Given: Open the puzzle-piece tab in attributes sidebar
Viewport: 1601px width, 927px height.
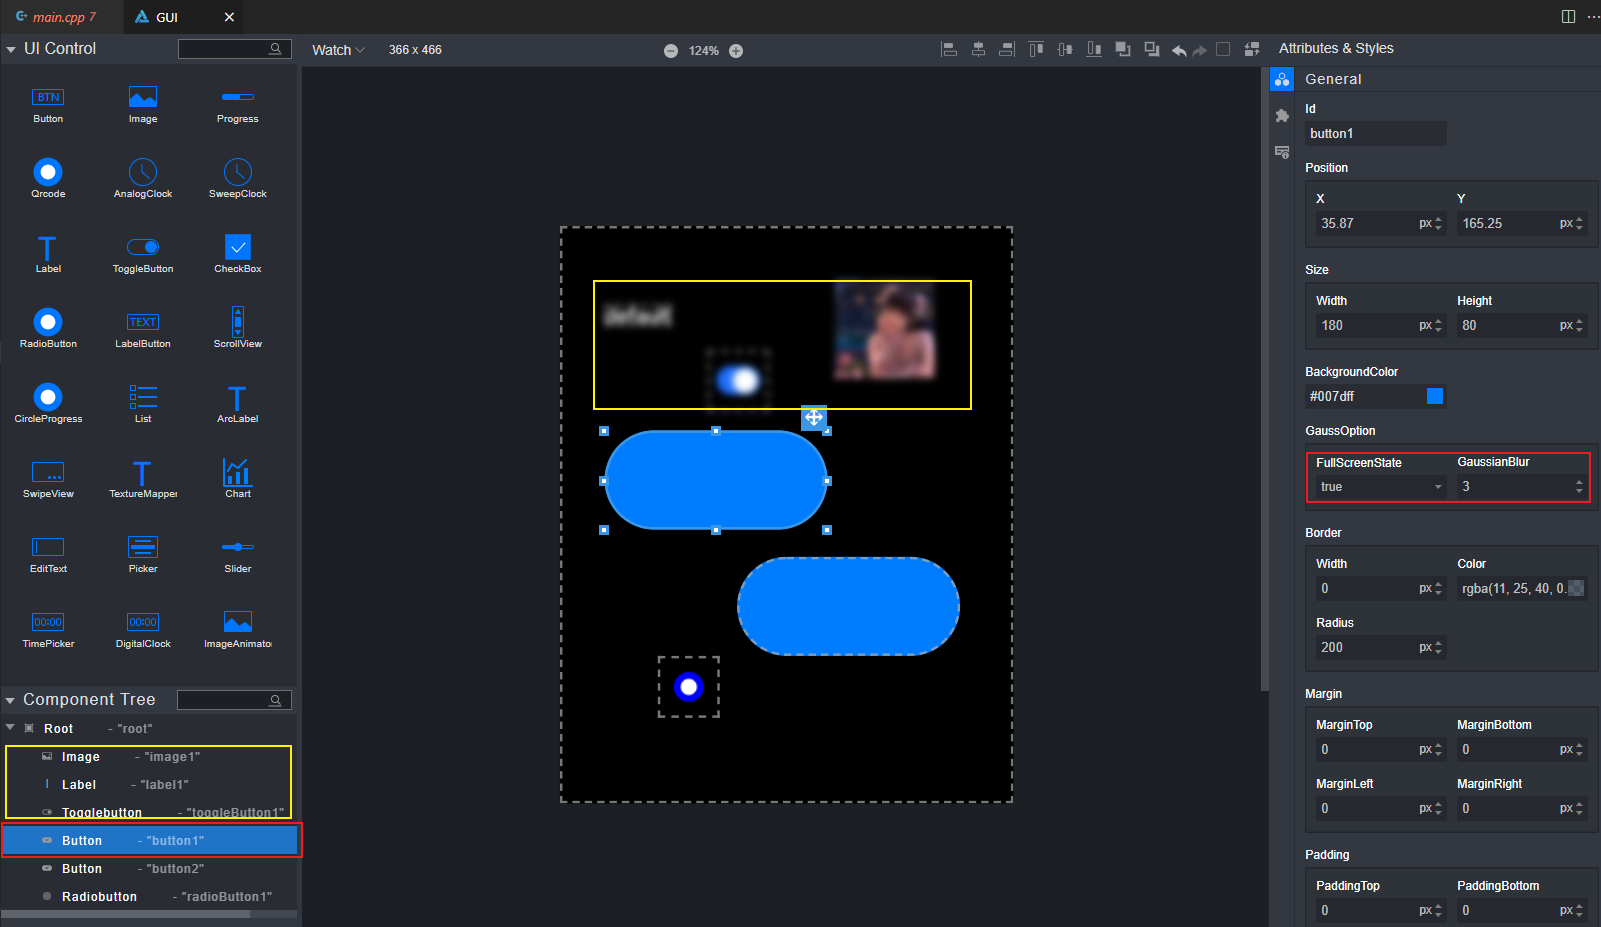Looking at the screenshot, I should [1282, 116].
